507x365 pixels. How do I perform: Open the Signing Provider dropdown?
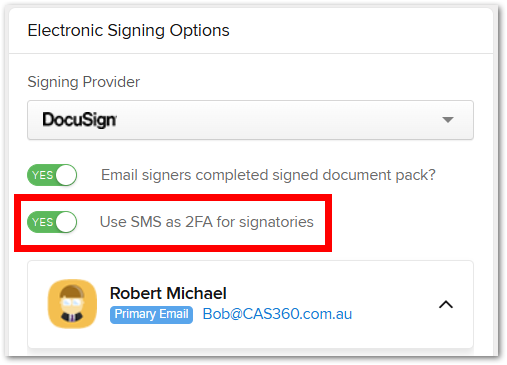click(250, 120)
